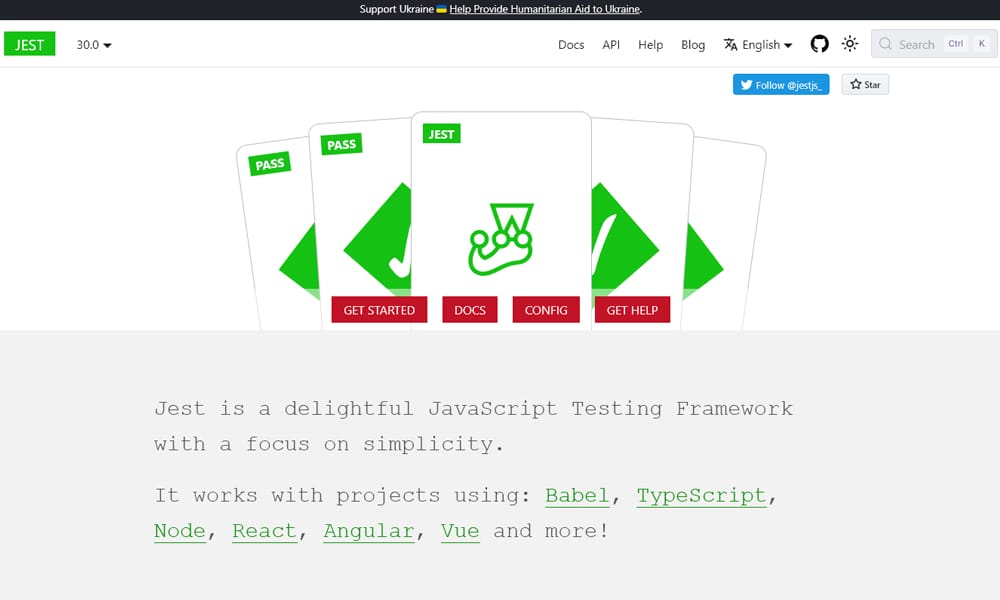Open the Docs menu item

point(571,45)
